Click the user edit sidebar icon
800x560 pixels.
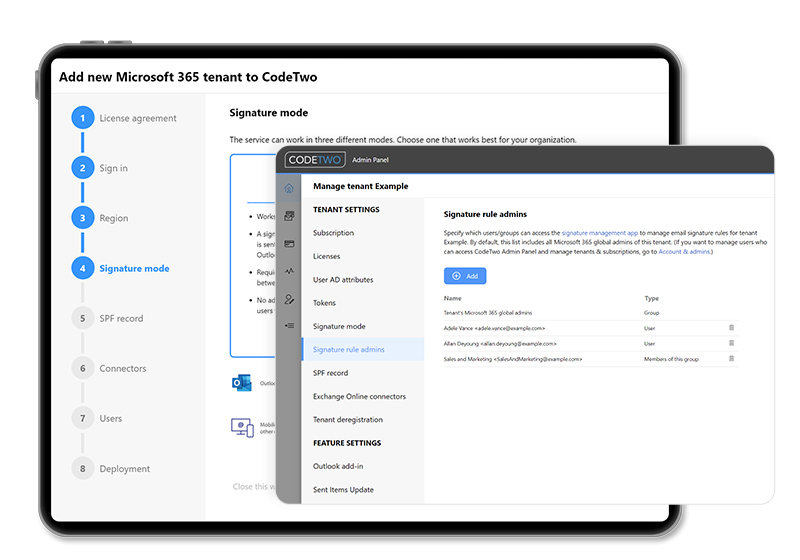[289, 298]
